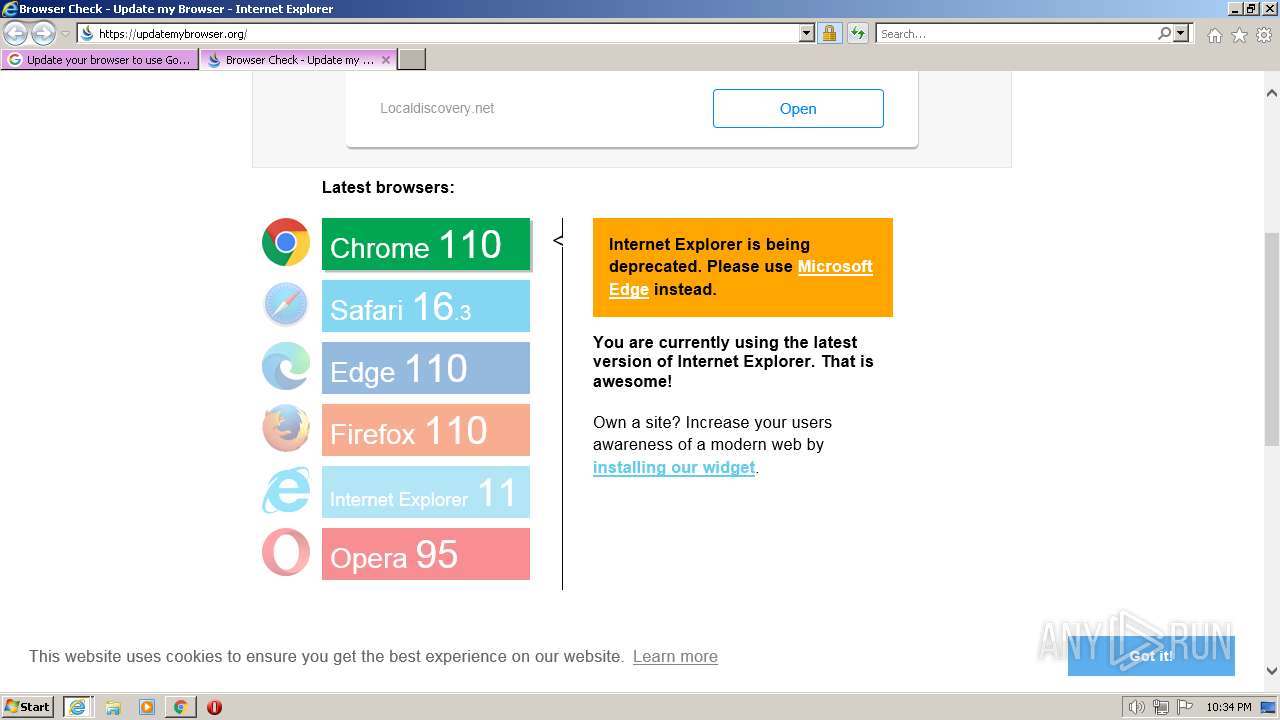
Task: Click the address bar site favicon
Action: [x=87, y=33]
